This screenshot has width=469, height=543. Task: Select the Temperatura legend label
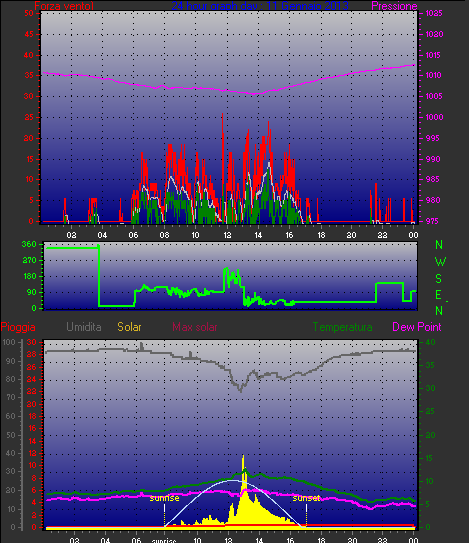tap(343, 327)
